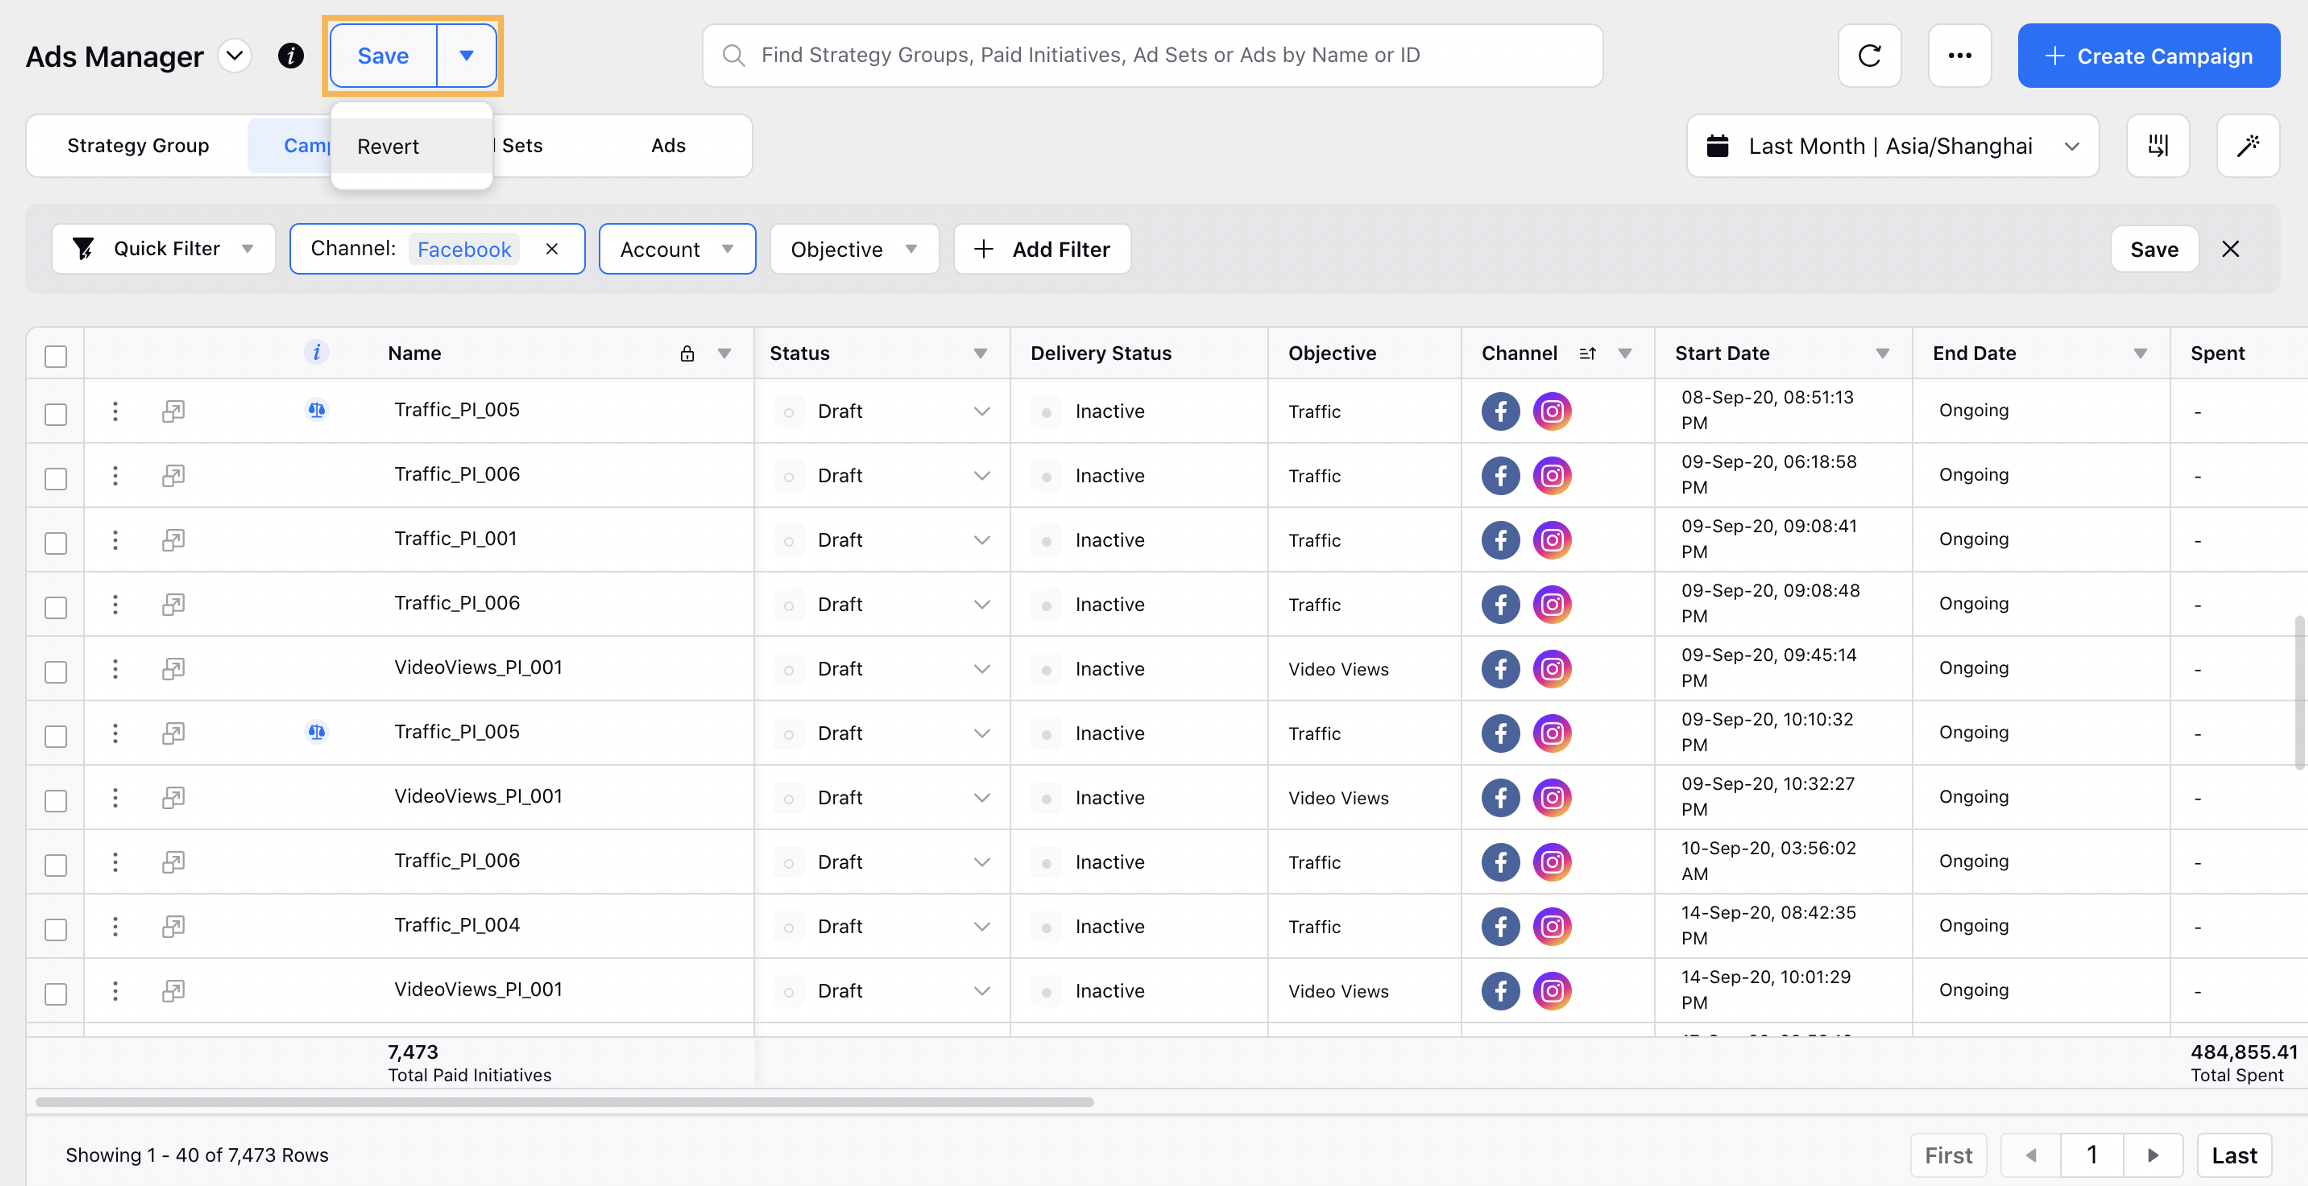Check the first Traffic_PI_005 row checkbox
2308x1186 pixels.
tap(56, 414)
